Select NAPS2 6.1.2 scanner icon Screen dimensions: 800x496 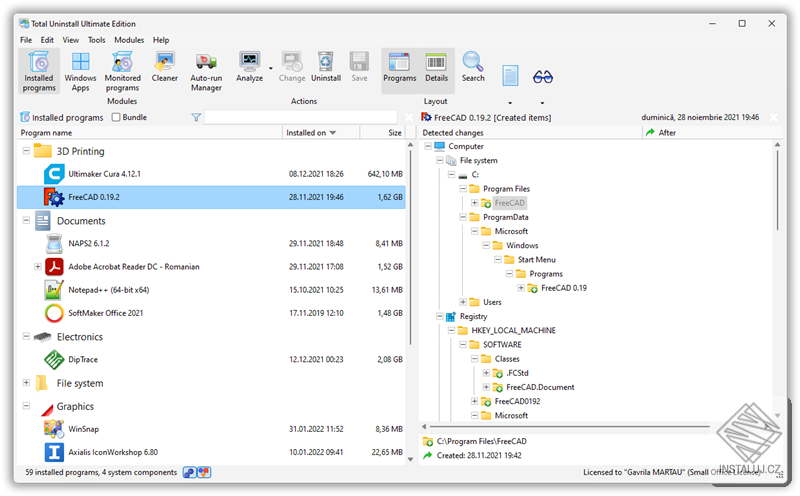tap(54, 243)
